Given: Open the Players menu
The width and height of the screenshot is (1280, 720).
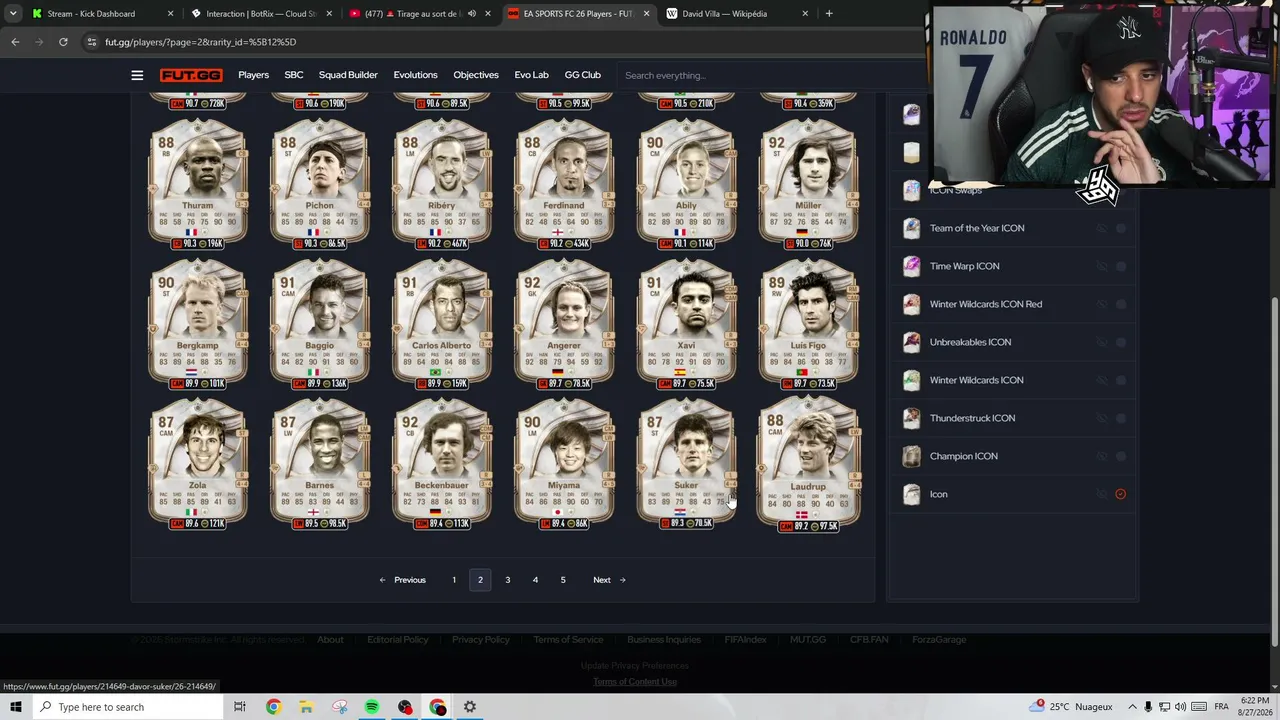Looking at the screenshot, I should pyautogui.click(x=253, y=75).
